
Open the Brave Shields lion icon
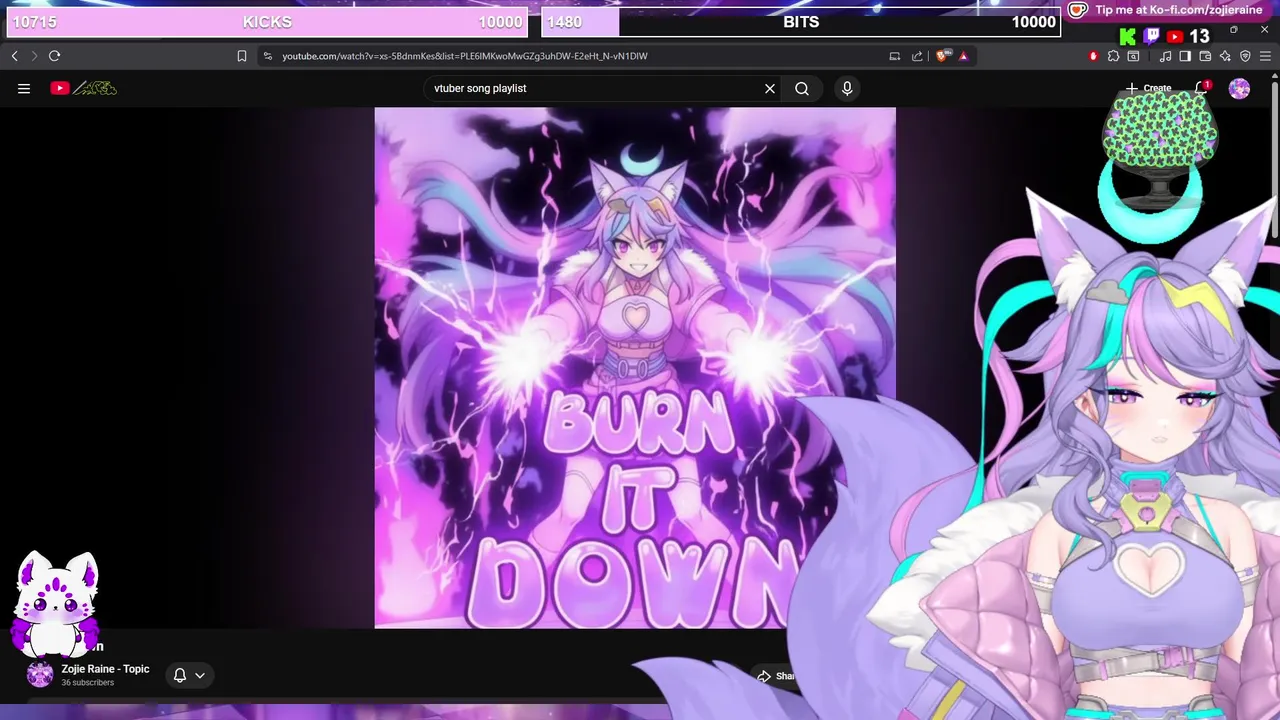[x=942, y=56]
